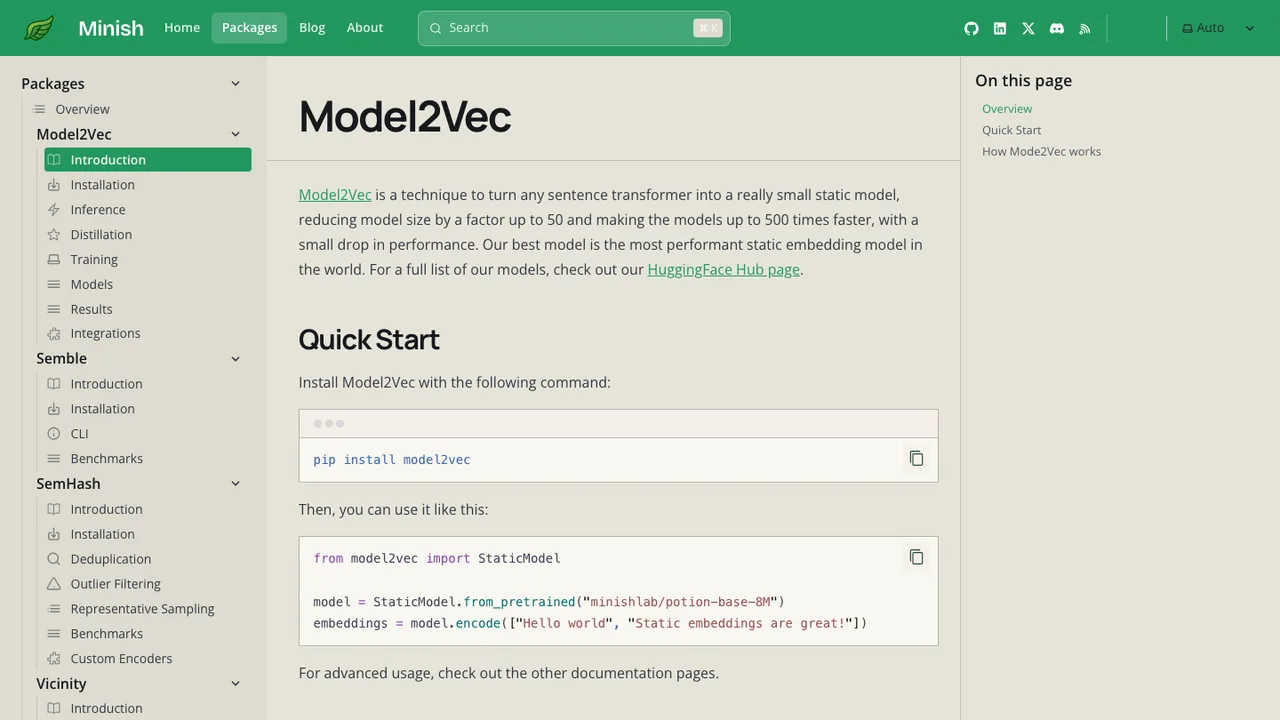Click the Minish site title
Screen dimensions: 1280x720
[111, 28]
